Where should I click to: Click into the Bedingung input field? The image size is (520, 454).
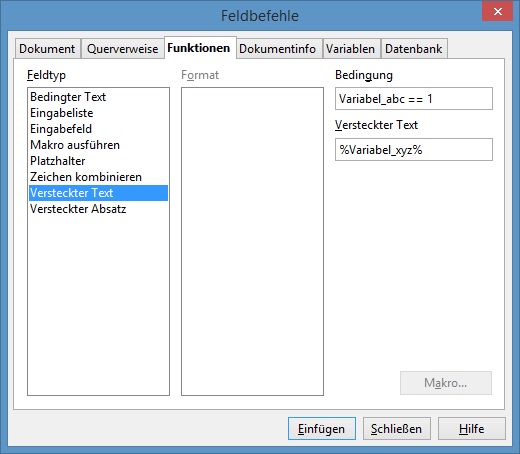(x=414, y=99)
